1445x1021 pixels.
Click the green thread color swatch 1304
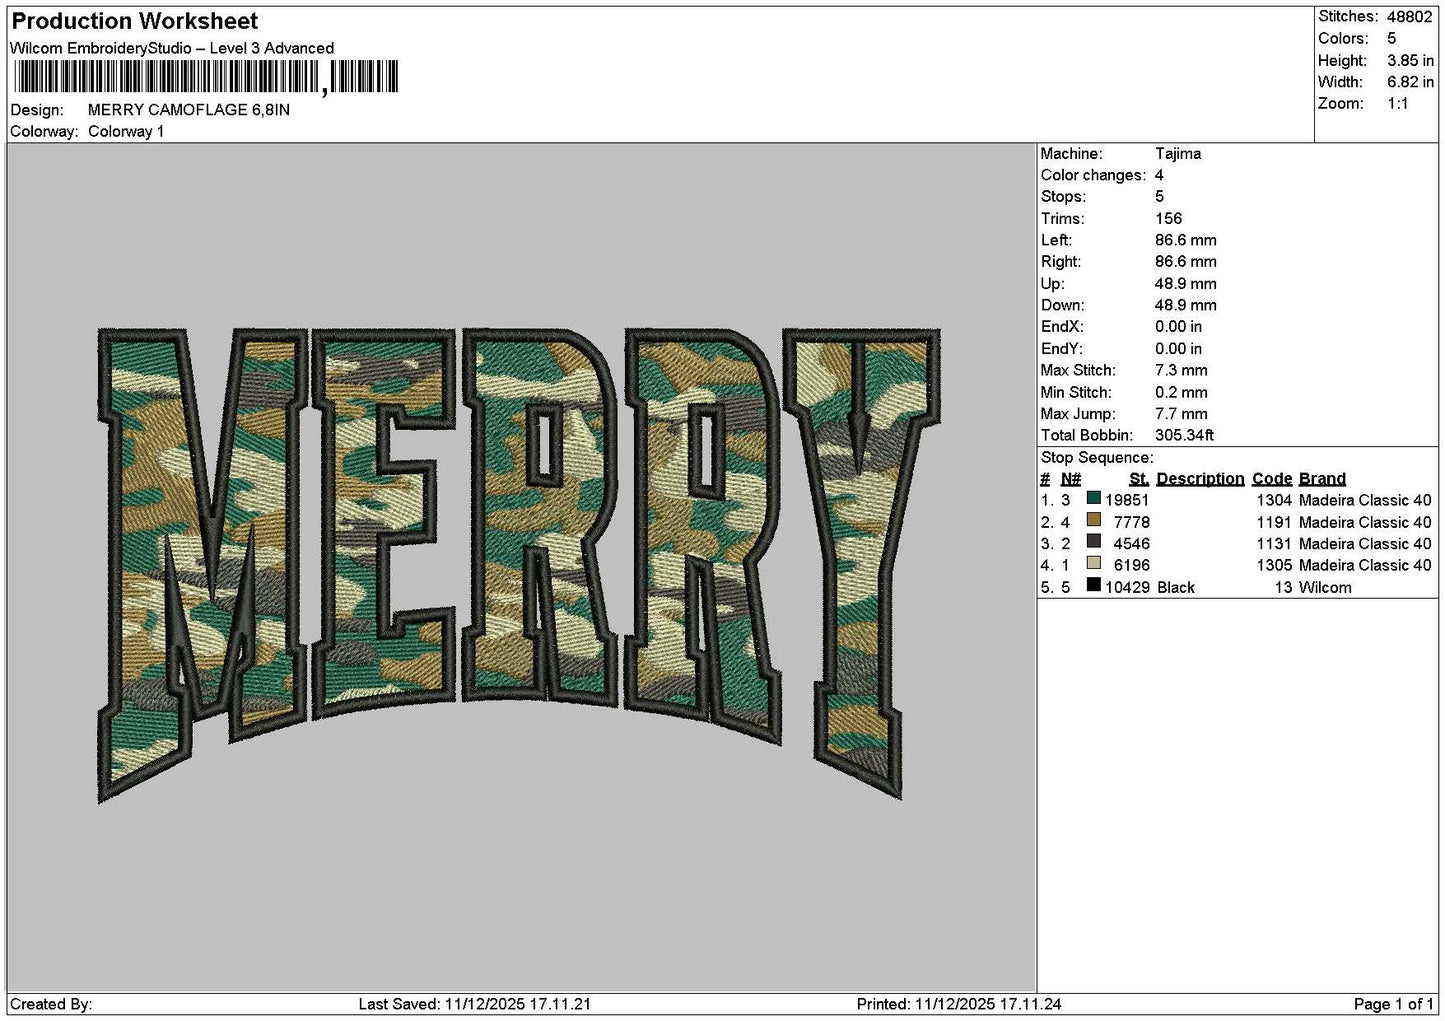1094,499
